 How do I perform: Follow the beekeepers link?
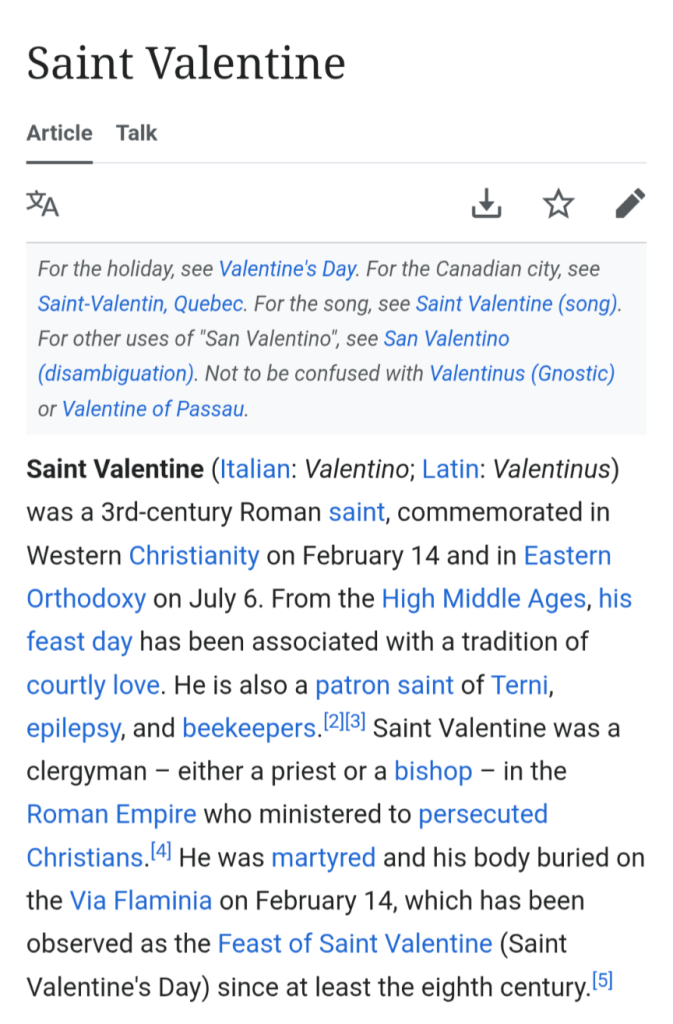(249, 728)
